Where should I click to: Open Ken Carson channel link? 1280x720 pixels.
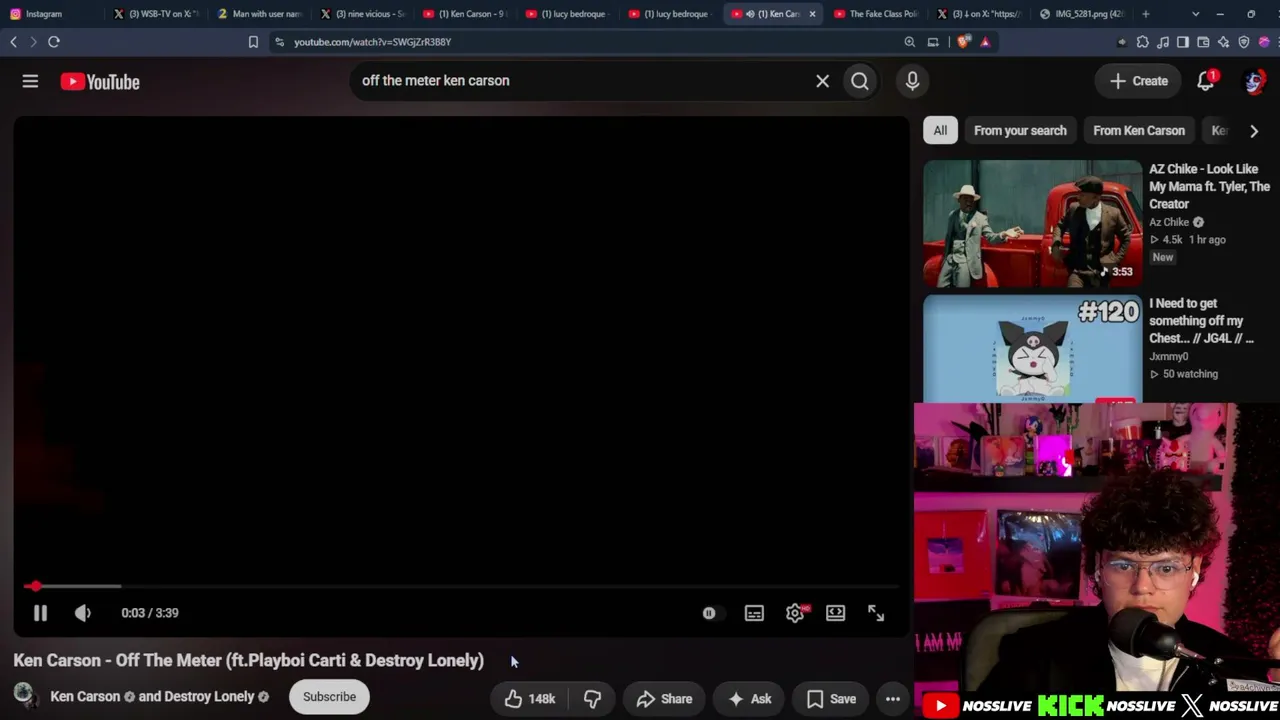coord(85,697)
